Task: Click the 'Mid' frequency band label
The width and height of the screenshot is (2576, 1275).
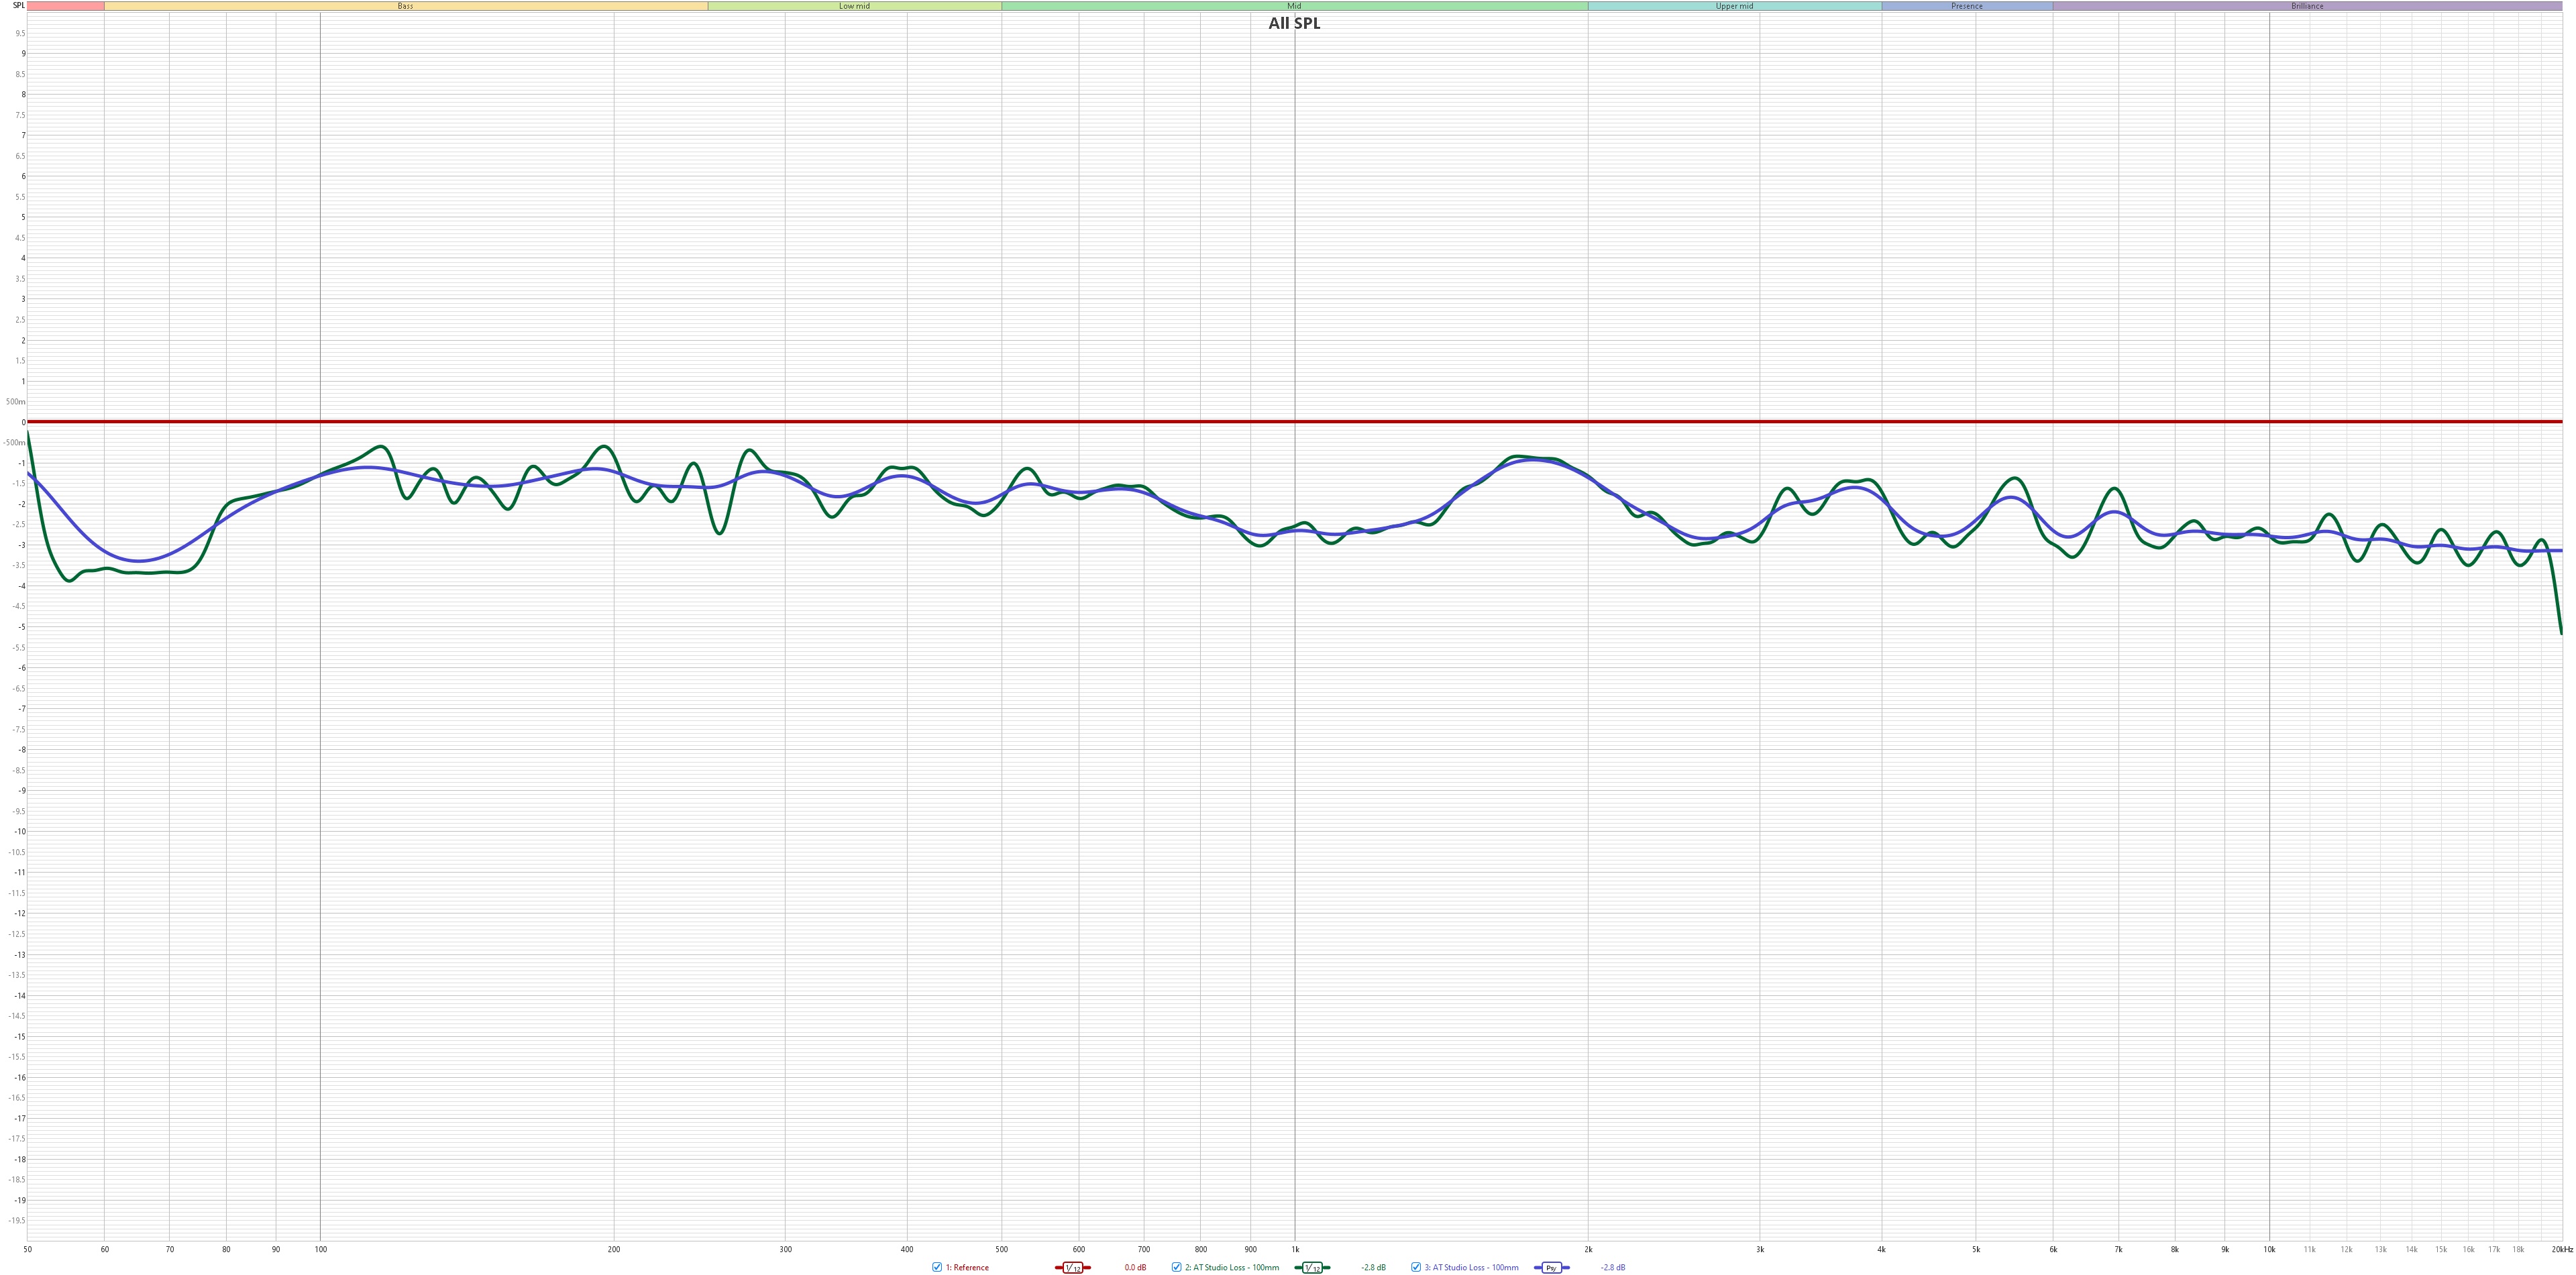Action: pyautogui.click(x=1294, y=6)
